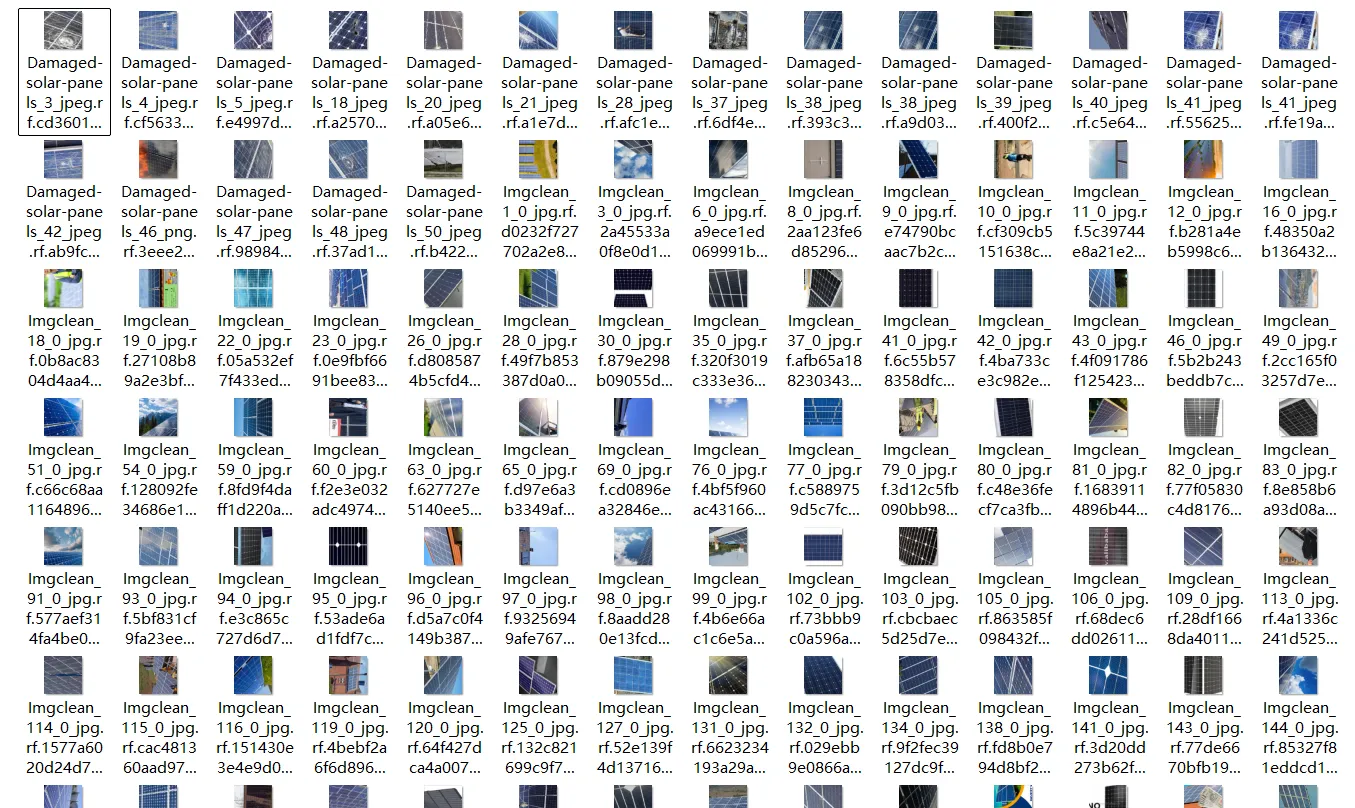
Task: Click the Imgclean_19_0_jpg file name
Action: 159,351
